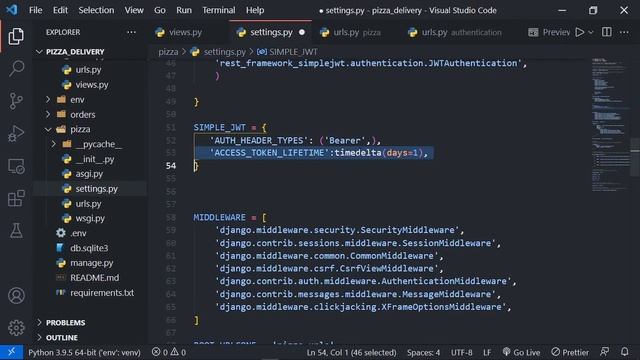Switch to the views.py tab
Screen dimensions: 640x360
(x=188, y=32)
